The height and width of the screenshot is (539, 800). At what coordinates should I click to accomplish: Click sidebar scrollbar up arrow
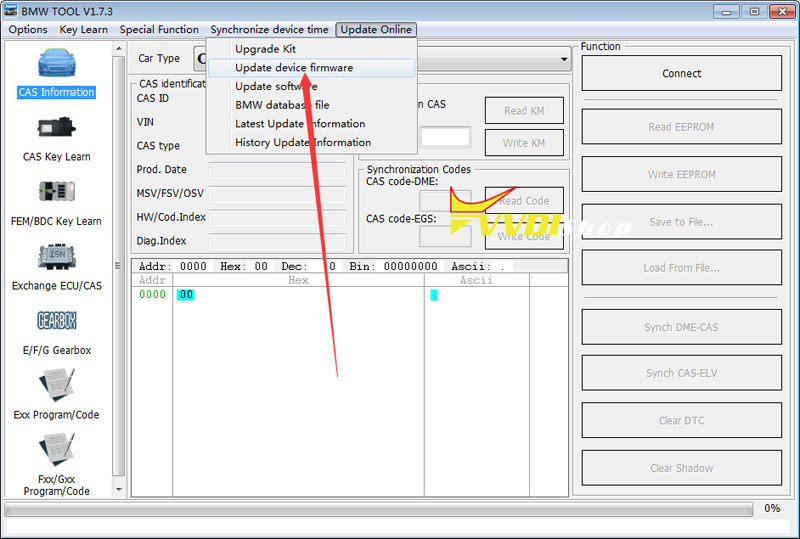click(119, 49)
